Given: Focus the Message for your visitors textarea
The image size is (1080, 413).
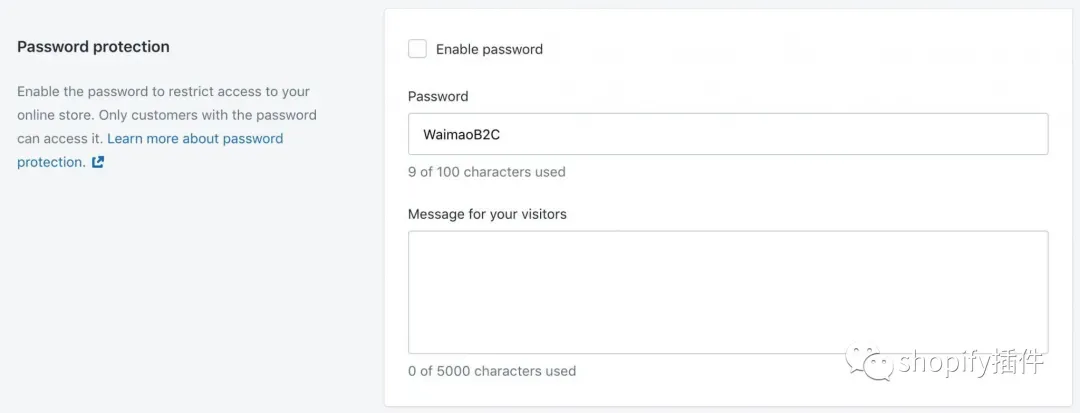Looking at the screenshot, I should pyautogui.click(x=728, y=293).
